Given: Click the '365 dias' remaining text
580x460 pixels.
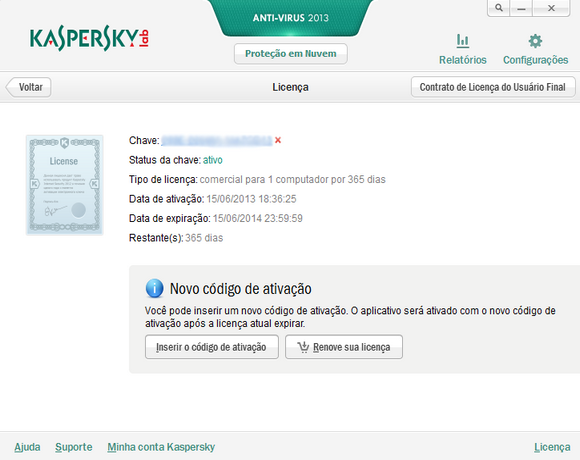Looking at the screenshot, I should [x=204, y=238].
